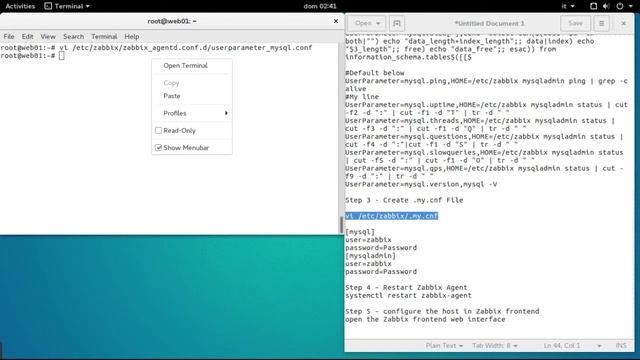
Task: Open the editor hamburger menu
Action: (x=601, y=23)
